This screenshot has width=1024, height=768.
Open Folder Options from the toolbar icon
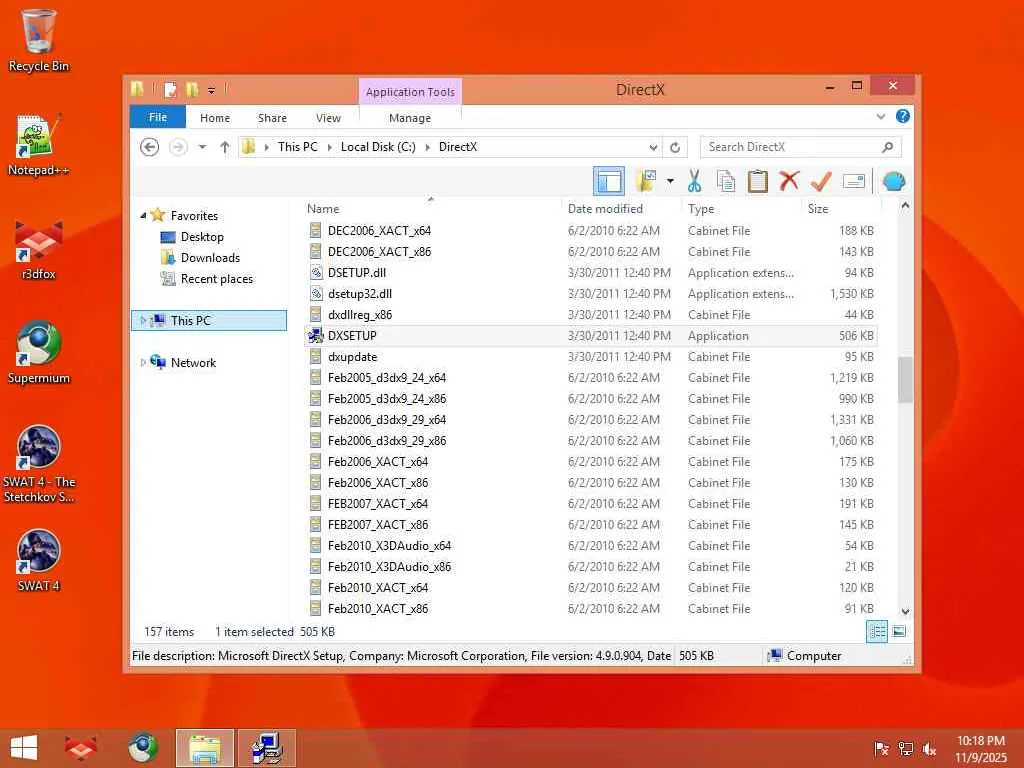pyautogui.click(x=646, y=181)
